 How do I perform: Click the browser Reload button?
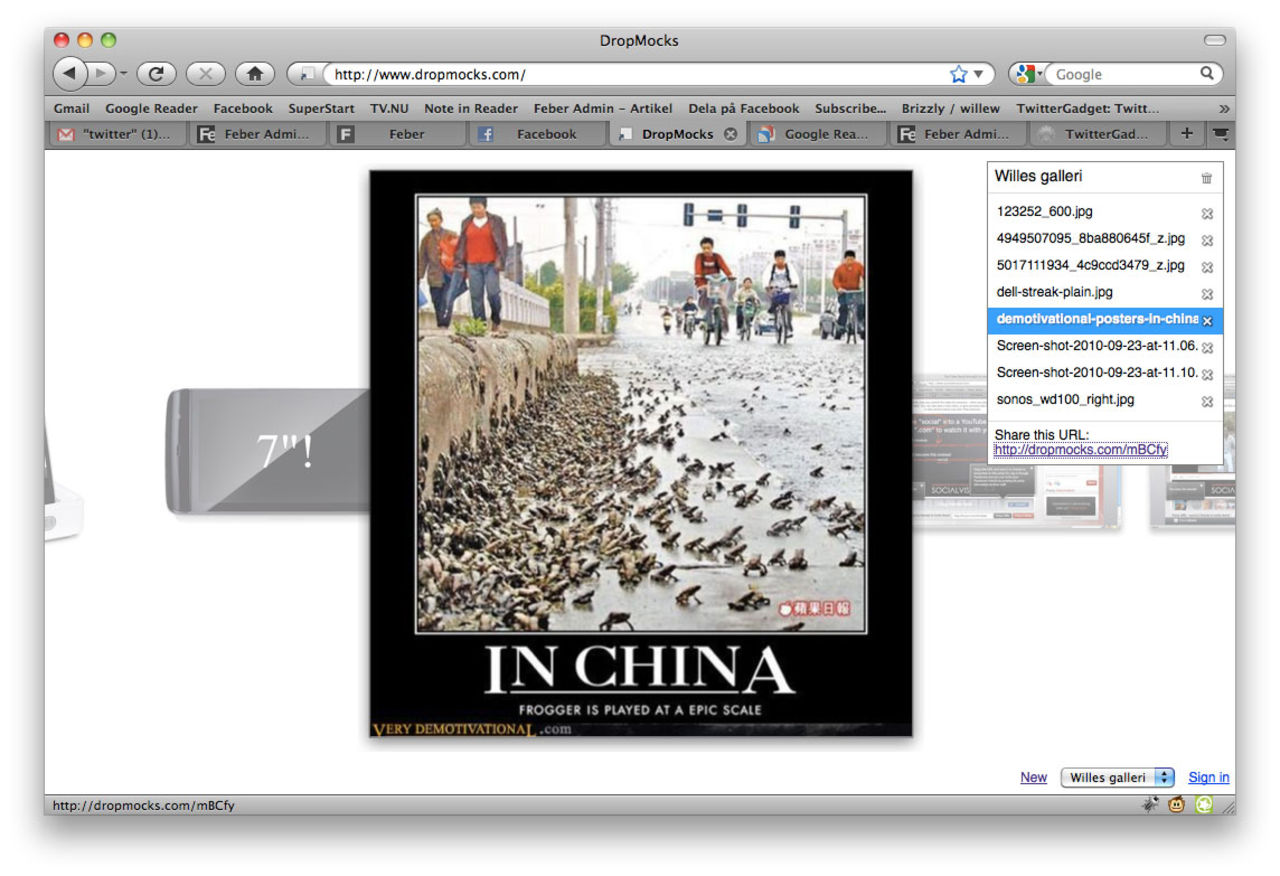coord(156,73)
